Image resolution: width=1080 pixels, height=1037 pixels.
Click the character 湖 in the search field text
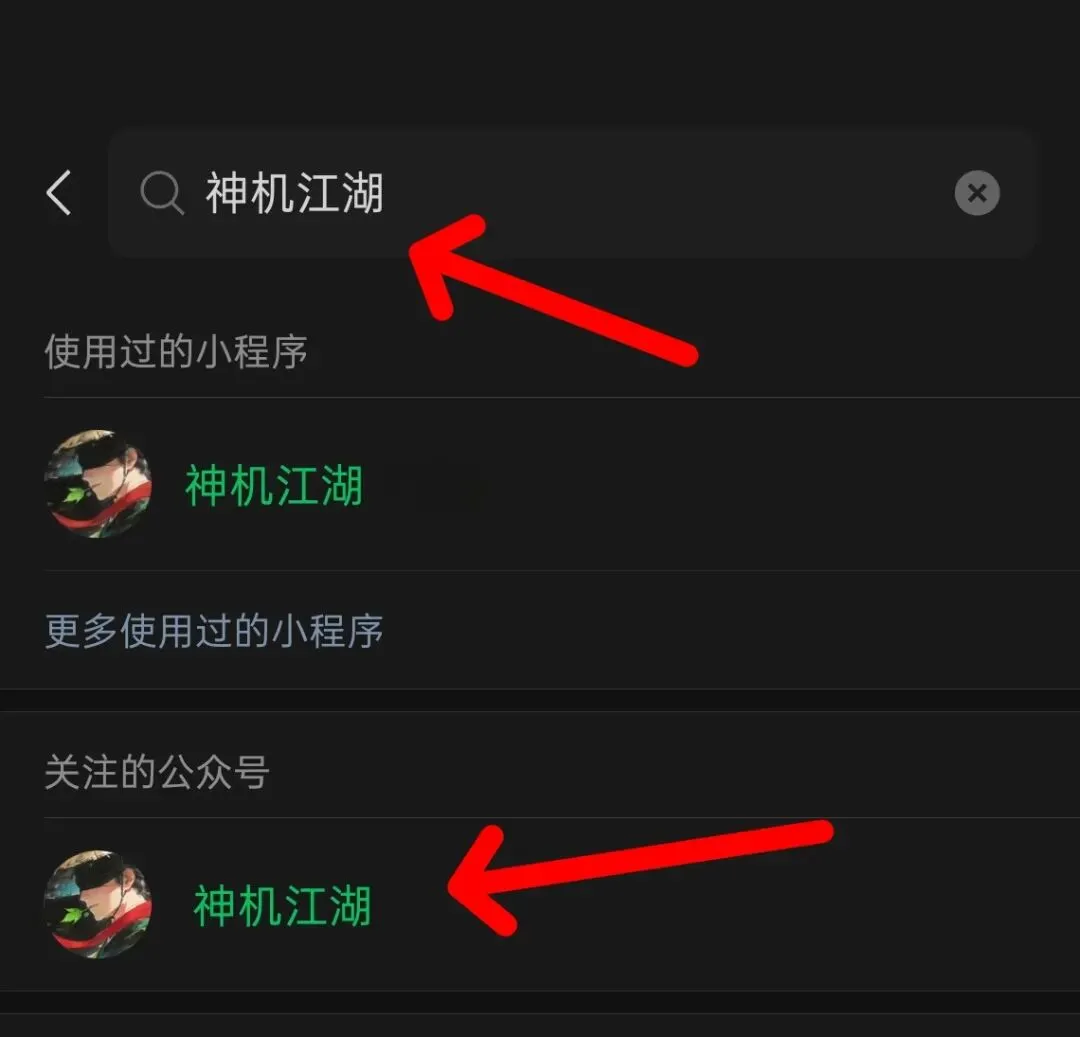[362, 193]
